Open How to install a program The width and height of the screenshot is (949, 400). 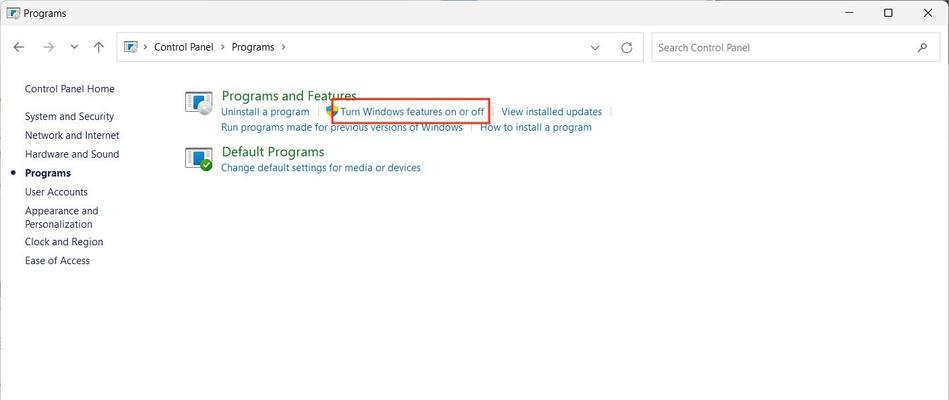[536, 128]
